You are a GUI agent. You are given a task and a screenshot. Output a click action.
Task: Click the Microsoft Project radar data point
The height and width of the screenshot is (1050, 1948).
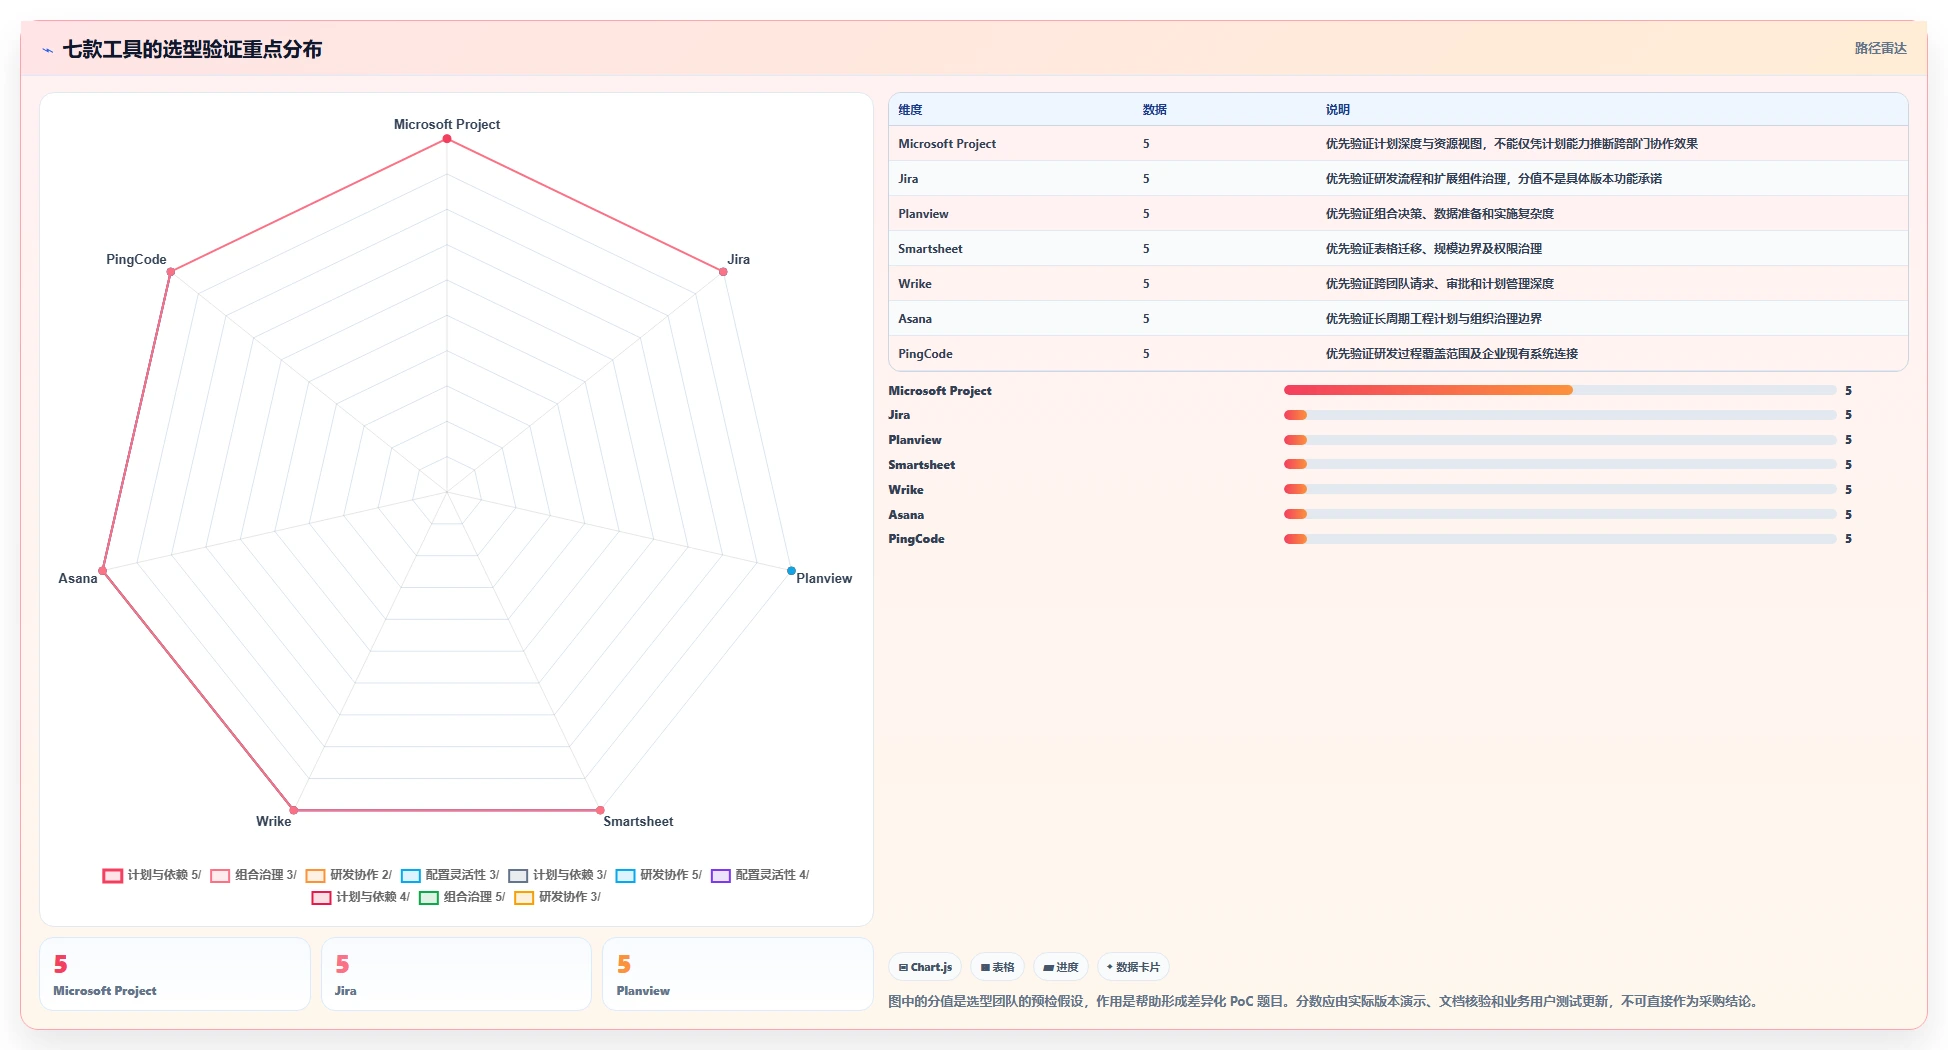tap(447, 139)
